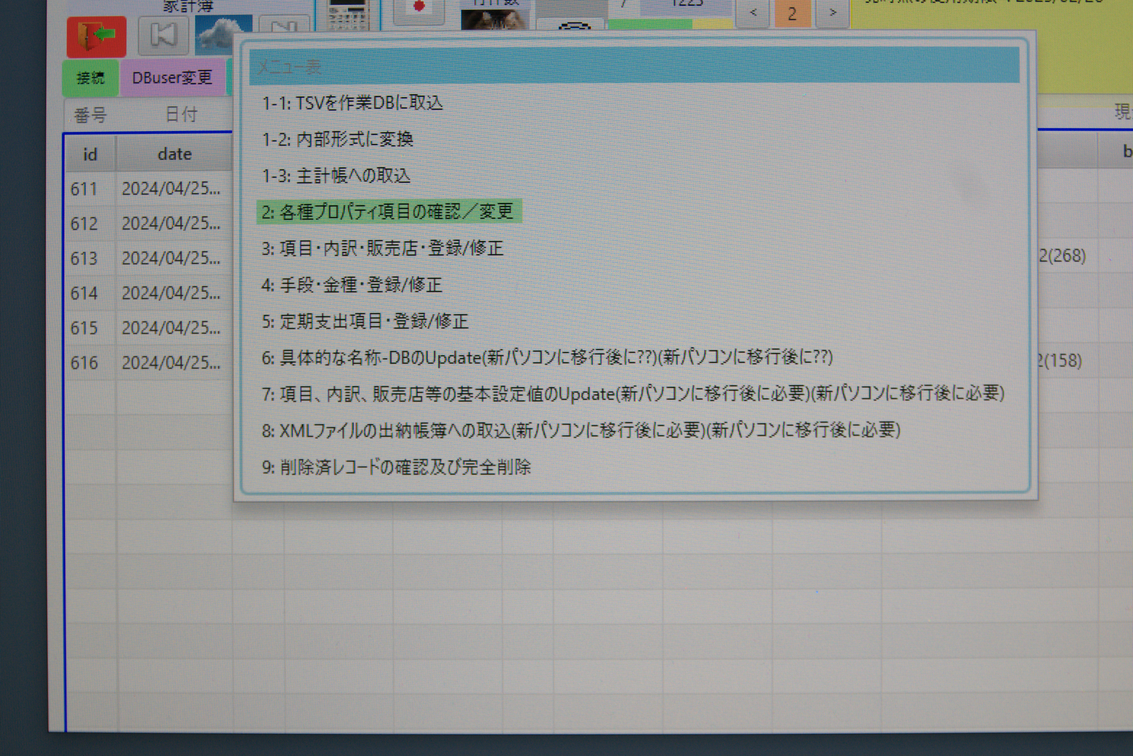The width and height of the screenshot is (1133, 756).
Task: Choose menu 9: 削除済レコードの確認及び完全削除
Action: [x=396, y=467]
